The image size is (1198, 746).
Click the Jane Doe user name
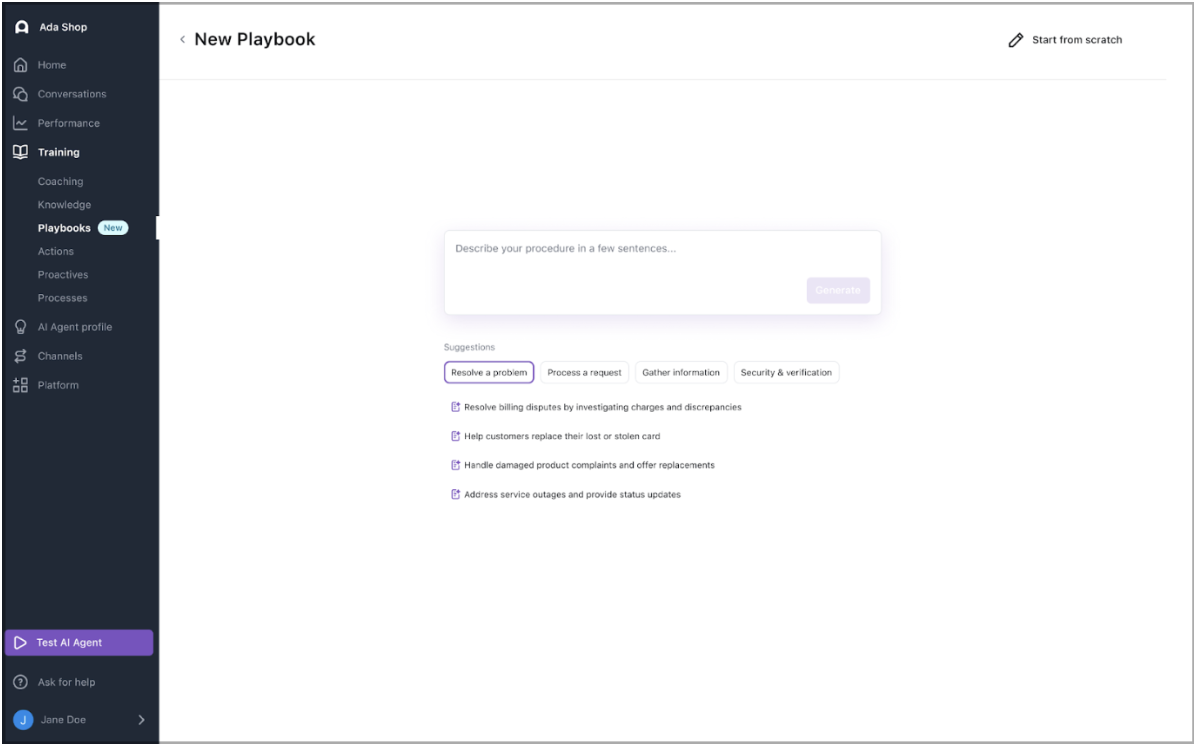tap(63, 720)
